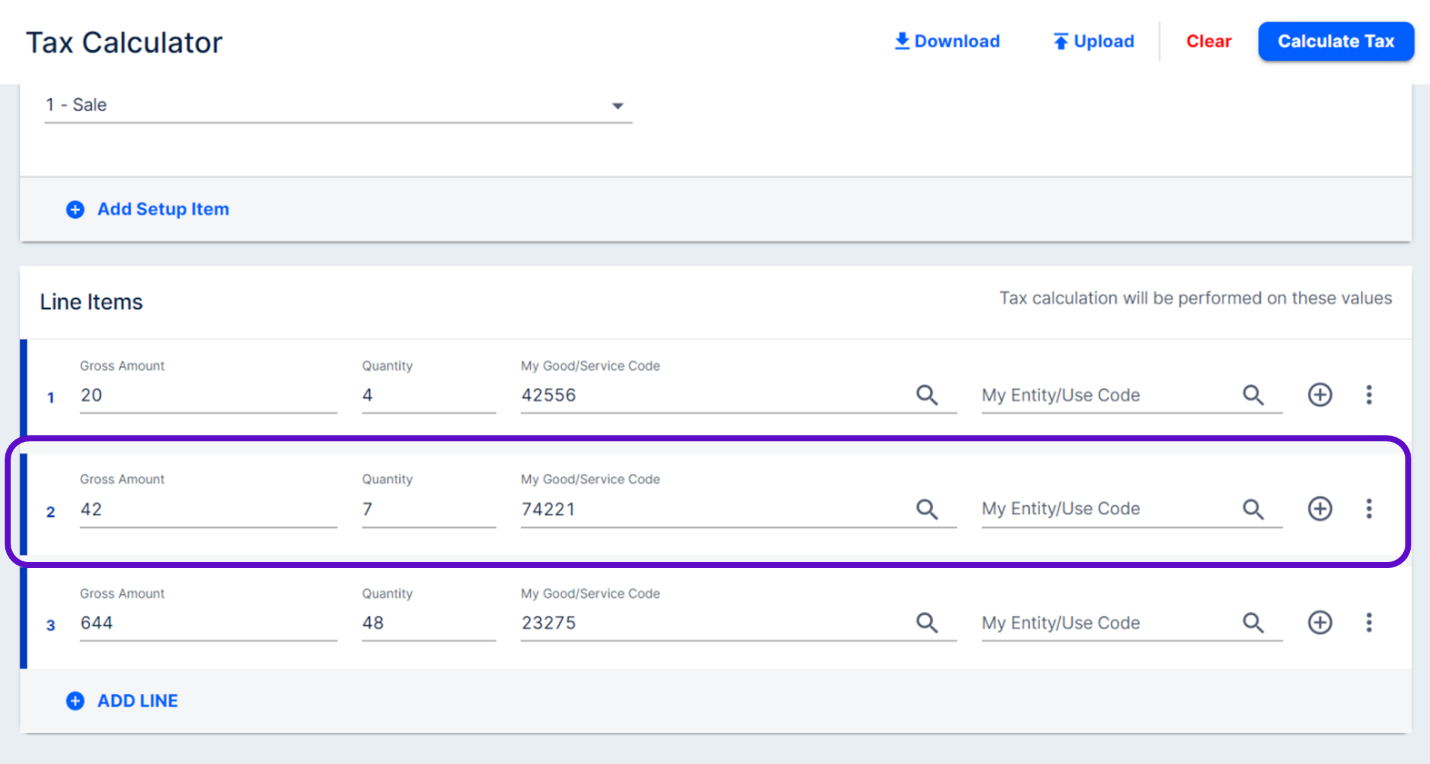Click the Upload link in header
Screen dimensions: 1430x764
pyautogui.click(x=1093, y=41)
